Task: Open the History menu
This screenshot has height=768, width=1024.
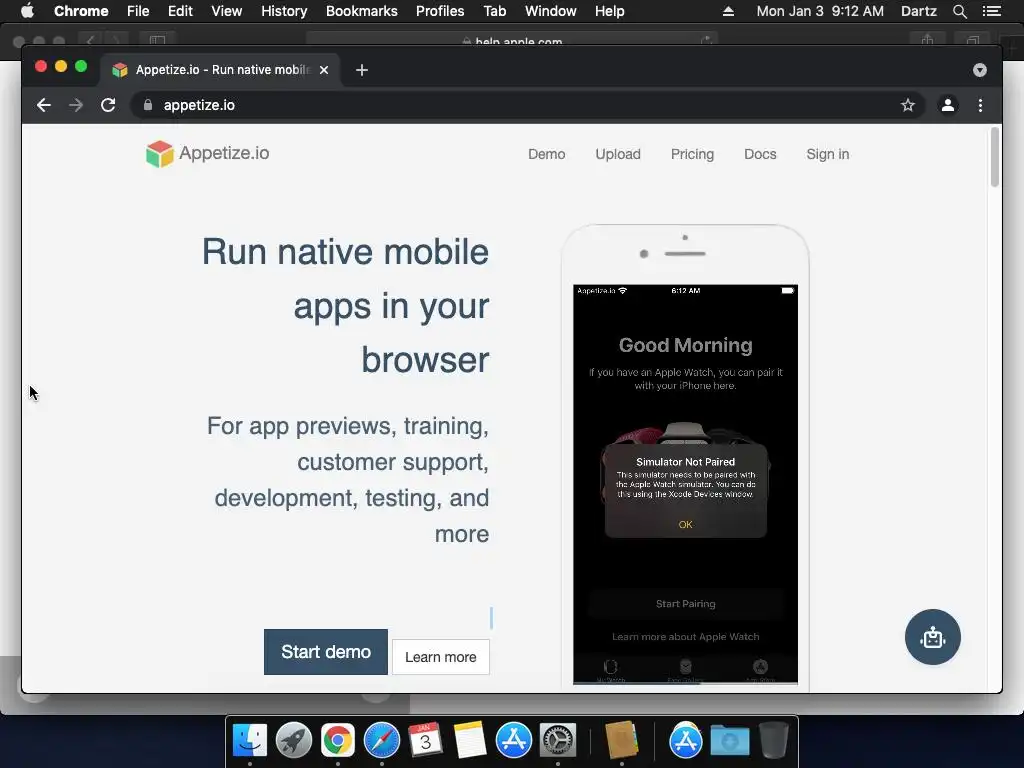Action: coord(284,11)
